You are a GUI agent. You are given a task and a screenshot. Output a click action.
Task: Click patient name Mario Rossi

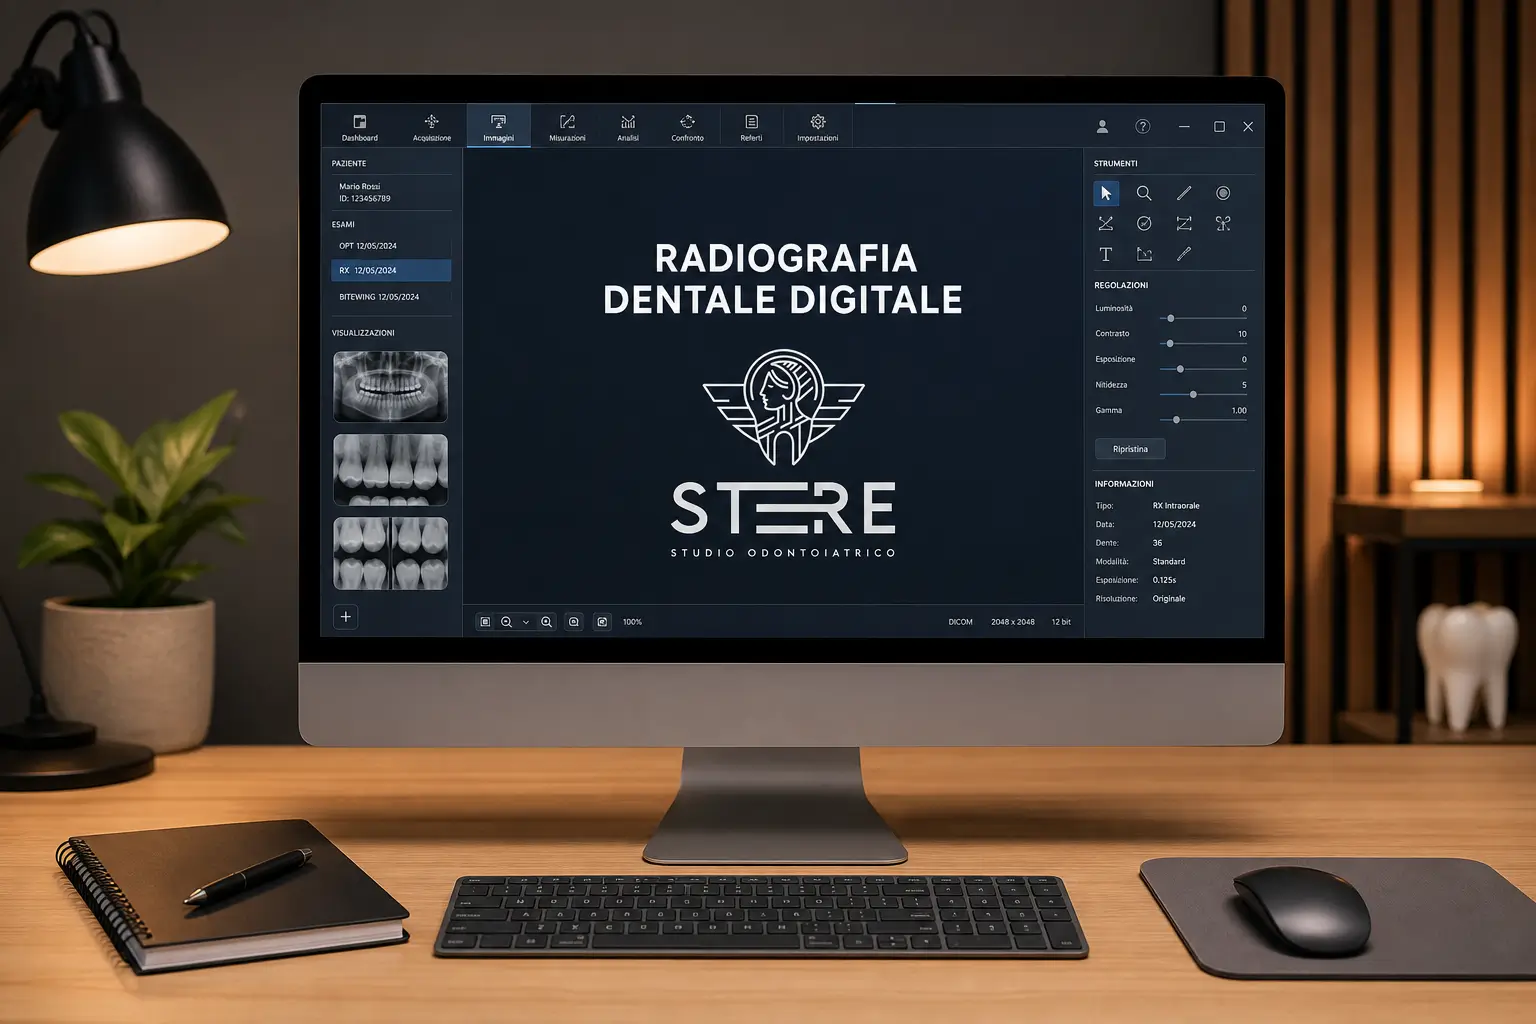359,187
